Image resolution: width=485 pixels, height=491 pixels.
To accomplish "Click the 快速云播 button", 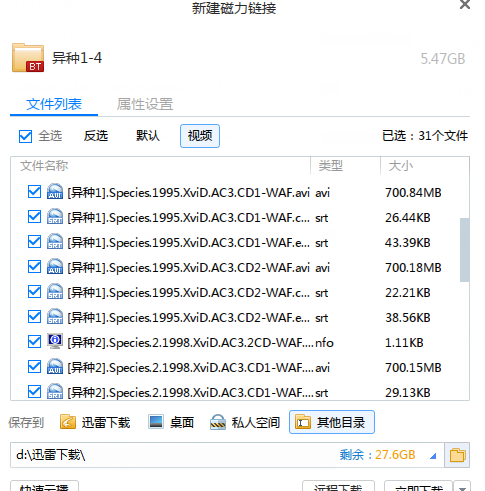I will click(44, 486).
